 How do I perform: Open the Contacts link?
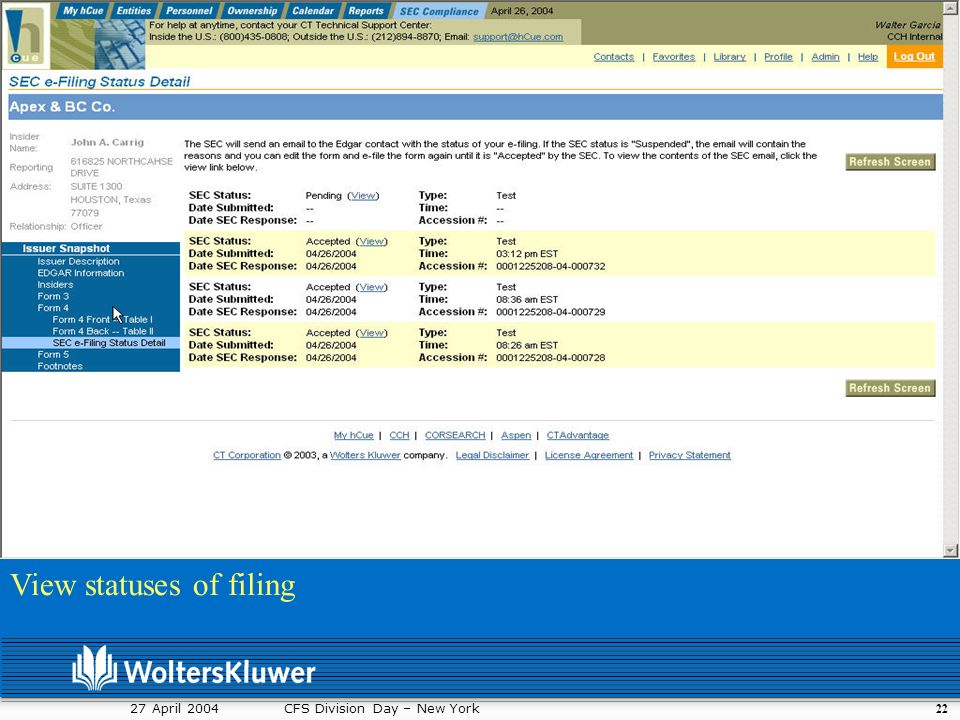613,57
